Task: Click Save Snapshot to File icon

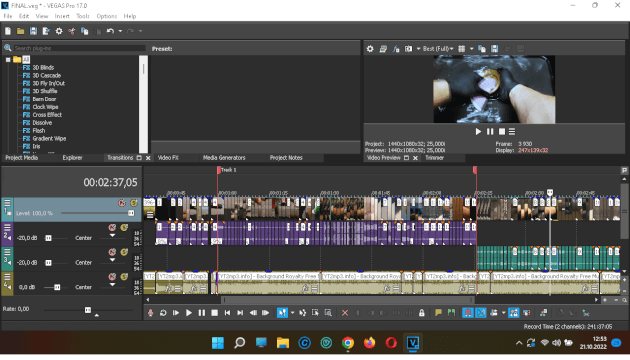Action: coord(495,49)
